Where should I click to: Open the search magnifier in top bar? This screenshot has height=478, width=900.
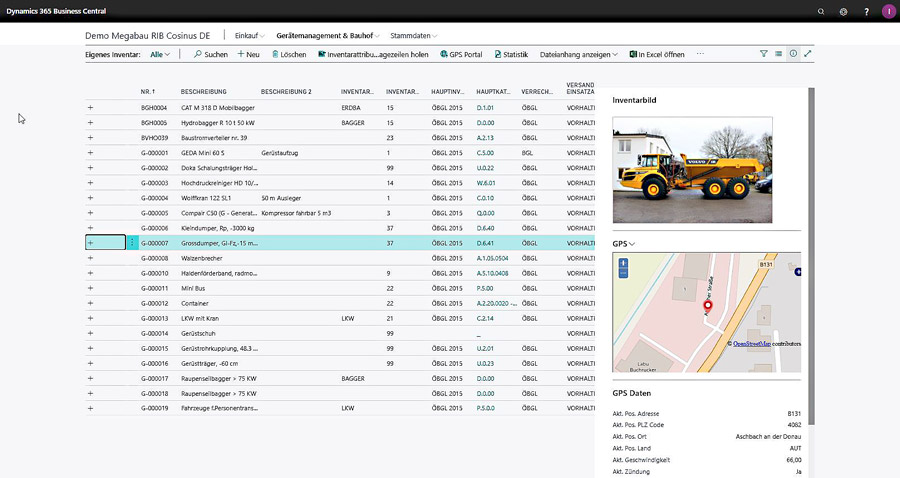[x=821, y=11]
